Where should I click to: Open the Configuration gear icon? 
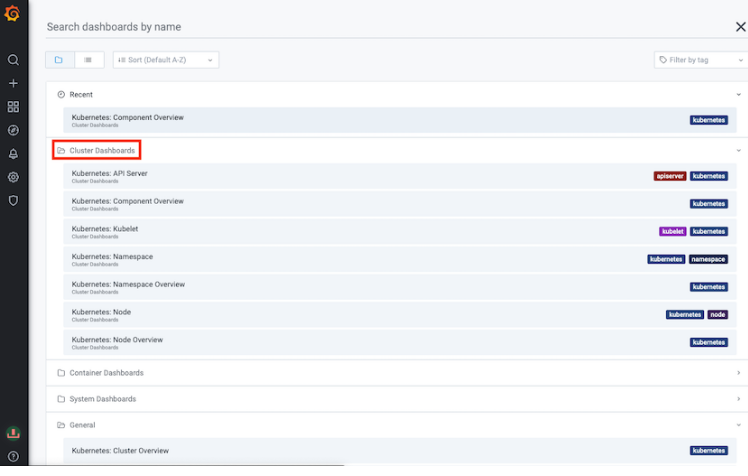pos(13,177)
